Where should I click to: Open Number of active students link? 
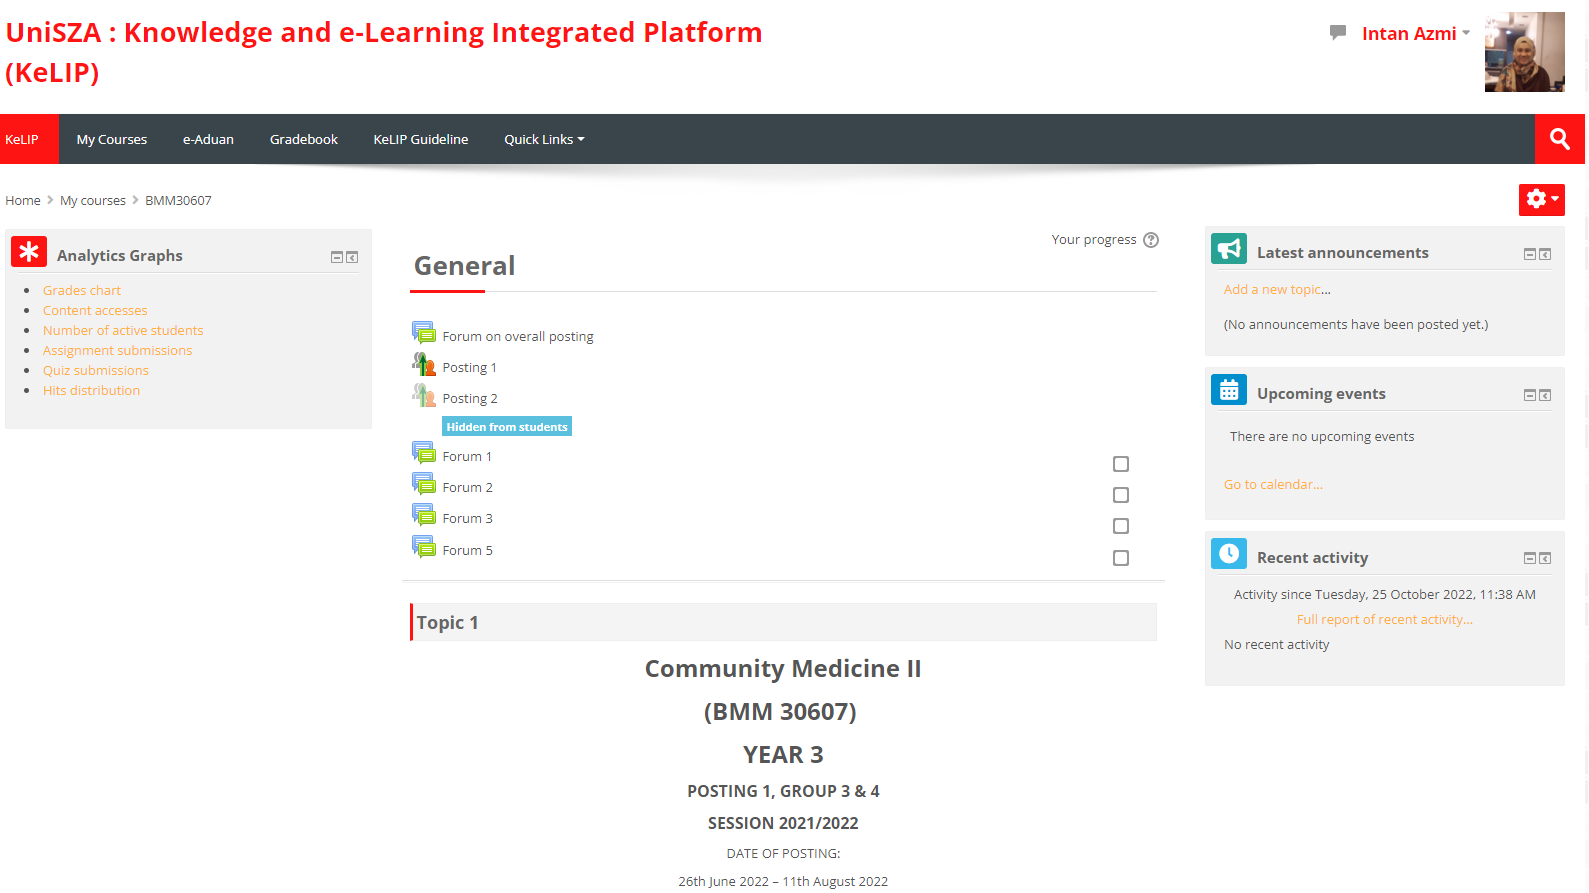[x=123, y=330]
